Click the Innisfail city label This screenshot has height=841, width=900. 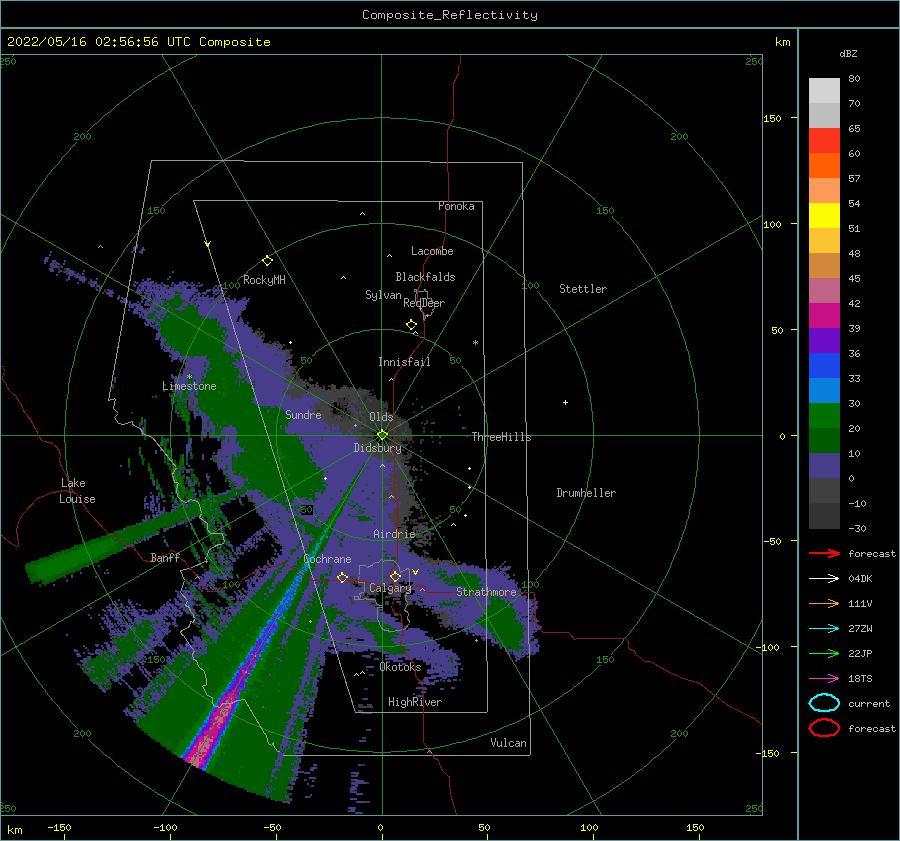404,362
